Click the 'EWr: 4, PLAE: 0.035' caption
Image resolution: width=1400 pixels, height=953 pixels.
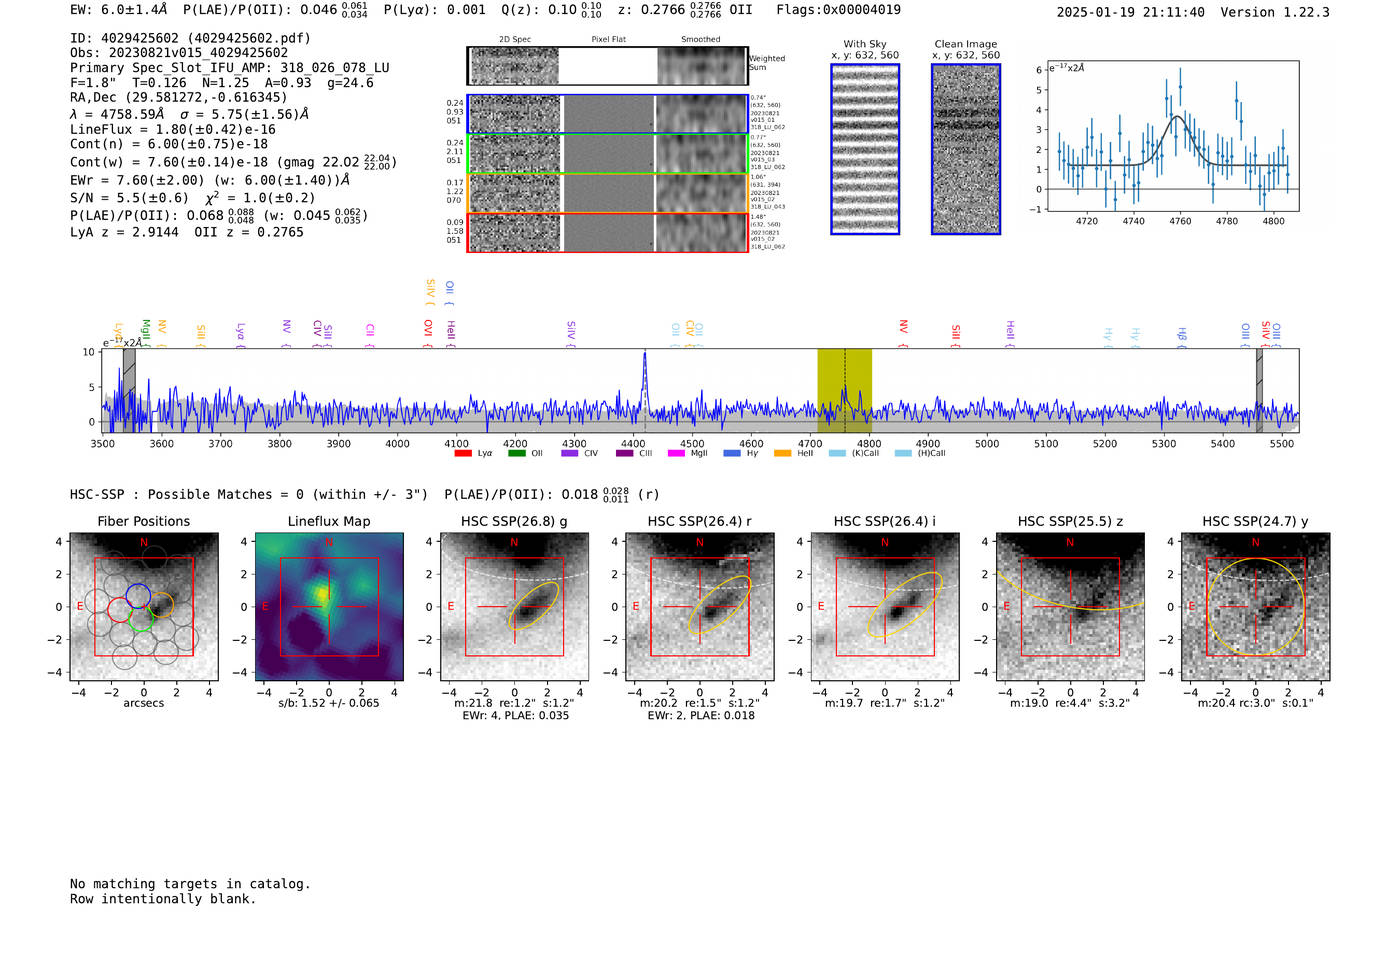(515, 715)
